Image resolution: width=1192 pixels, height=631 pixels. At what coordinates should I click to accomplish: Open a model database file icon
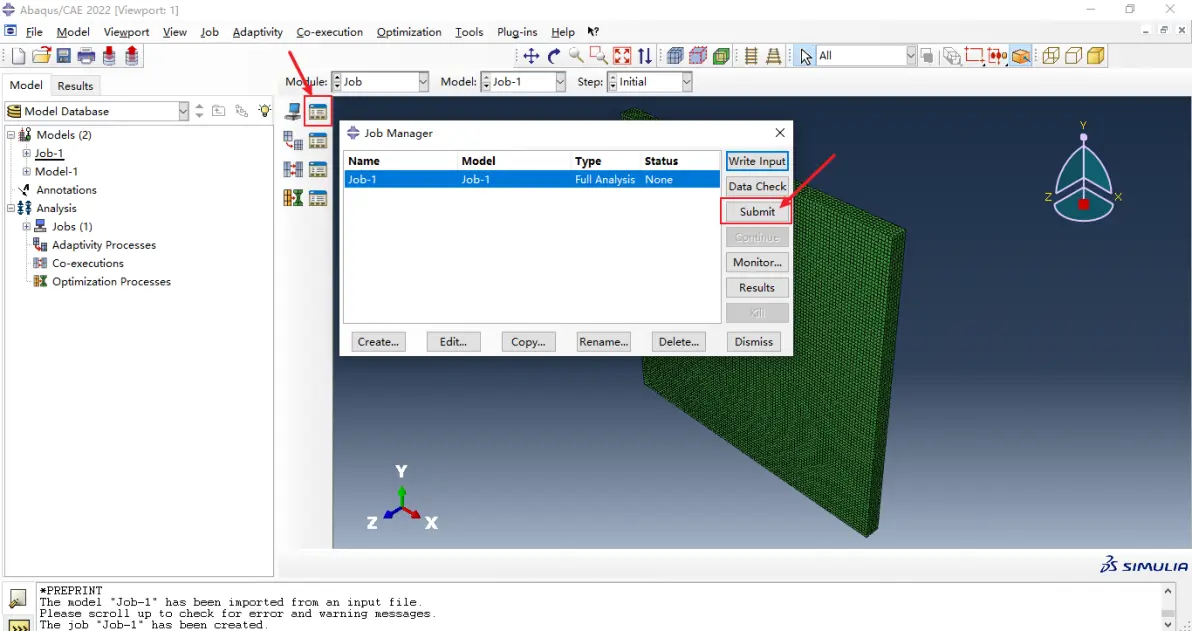41,55
